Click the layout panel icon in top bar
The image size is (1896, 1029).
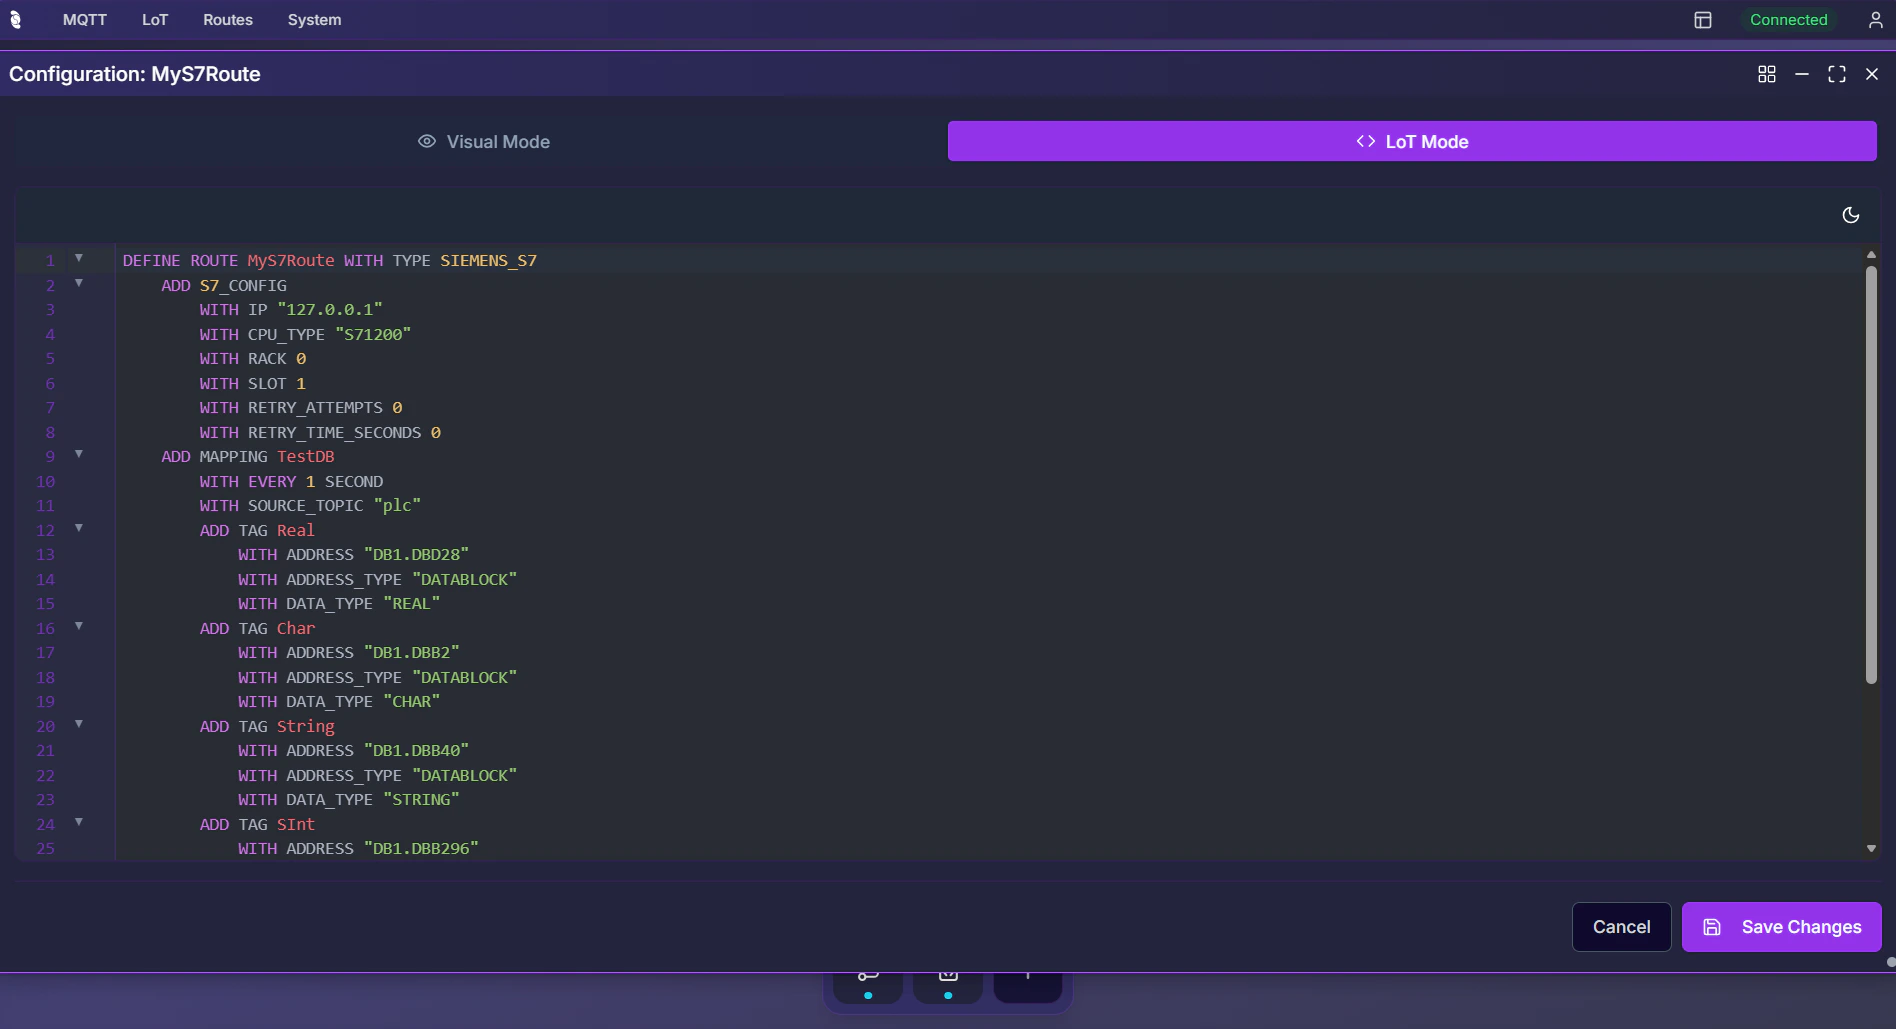click(x=1703, y=20)
